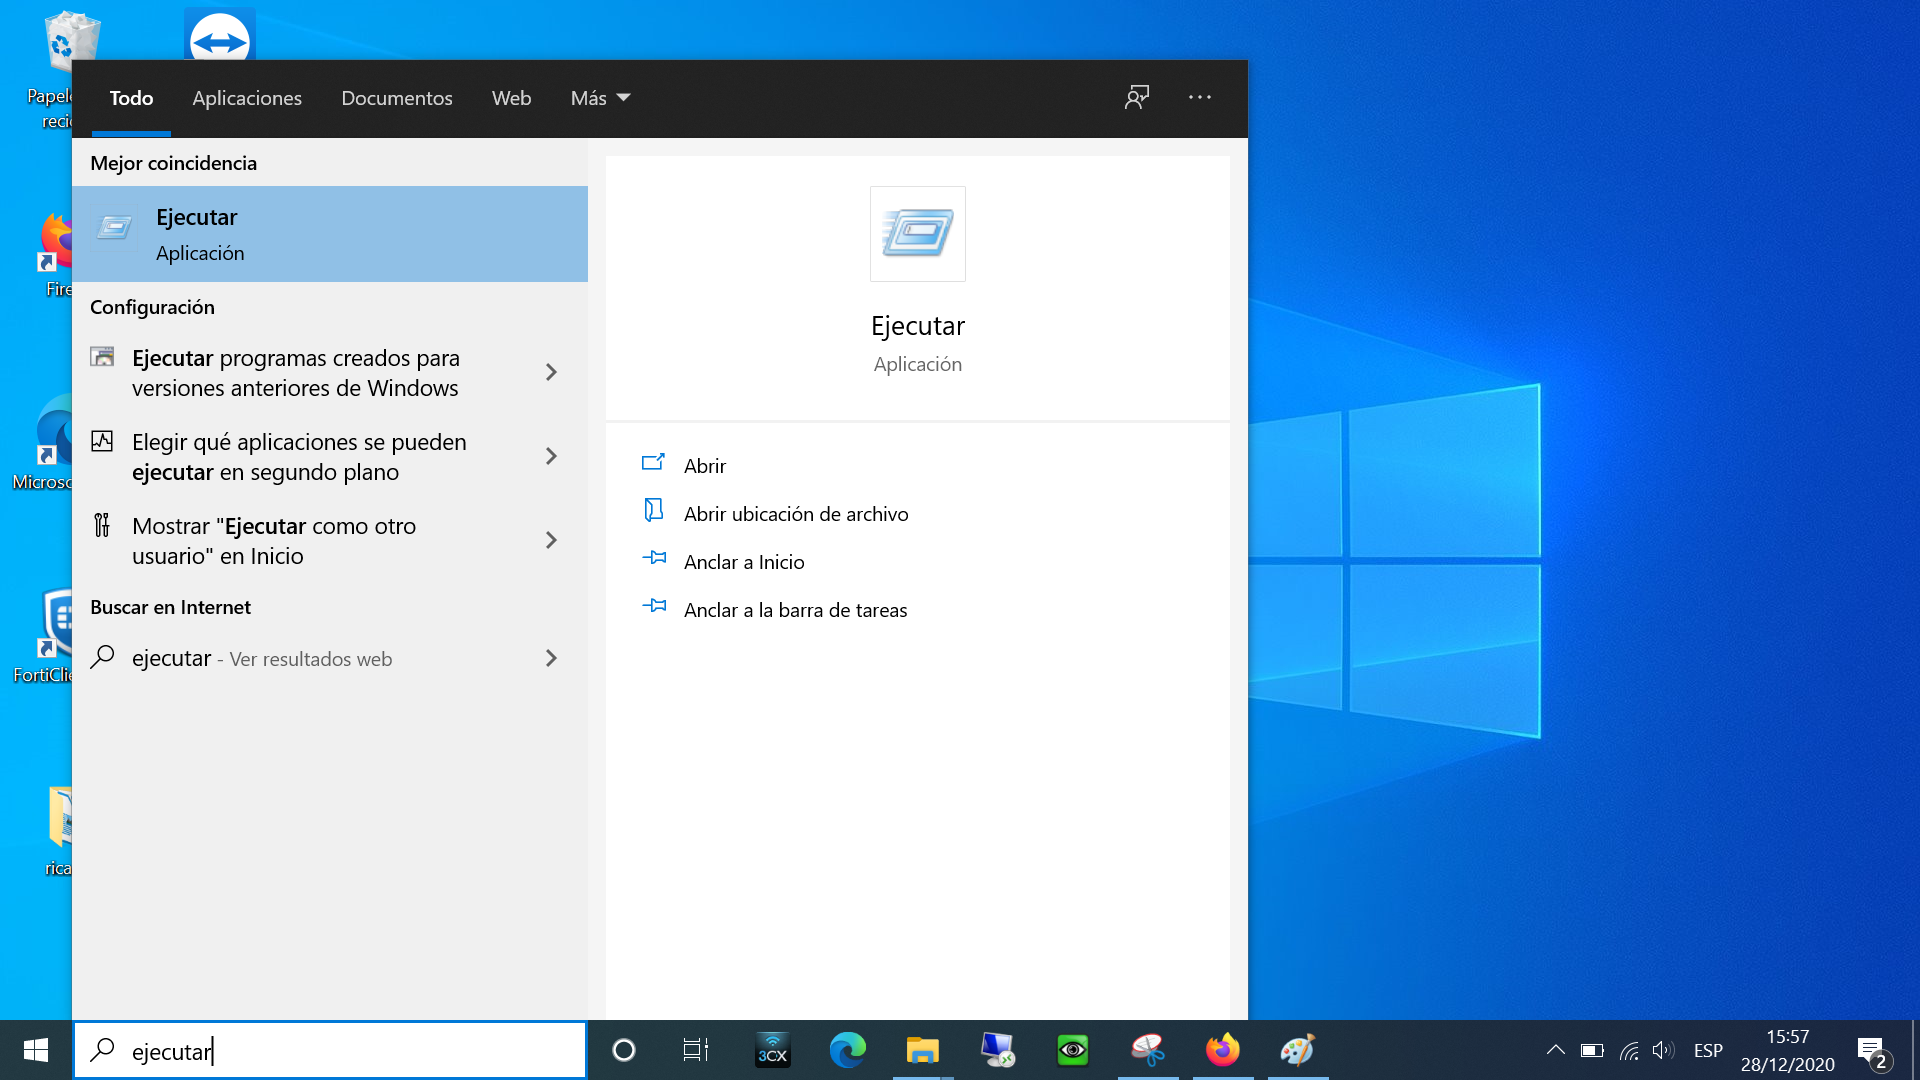Open the volume control in system tray
The height and width of the screenshot is (1080, 1920).
pos(1663,1050)
